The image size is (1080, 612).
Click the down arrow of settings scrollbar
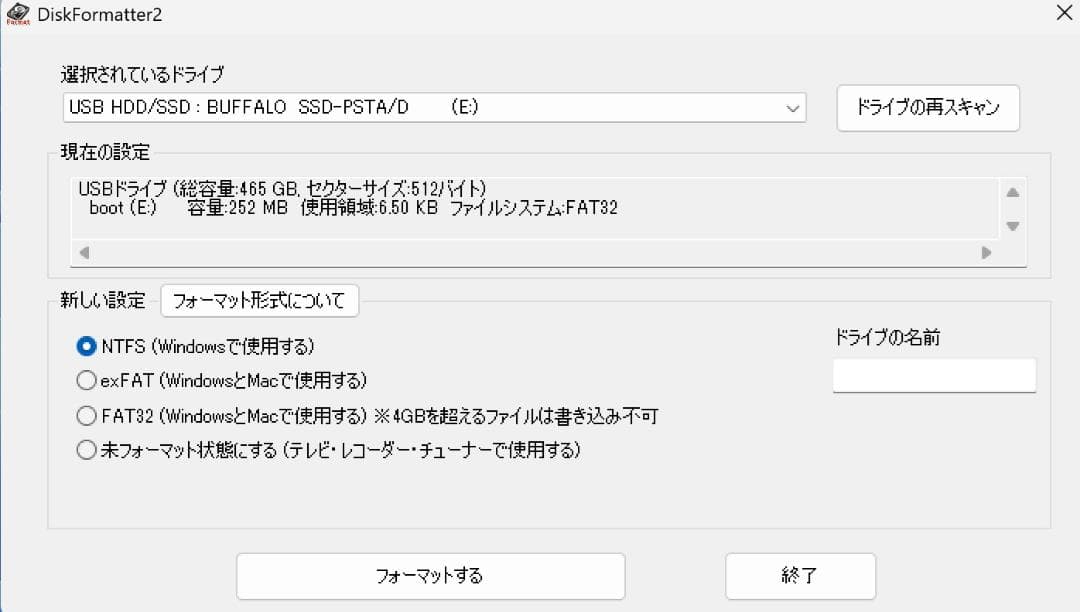(1012, 226)
